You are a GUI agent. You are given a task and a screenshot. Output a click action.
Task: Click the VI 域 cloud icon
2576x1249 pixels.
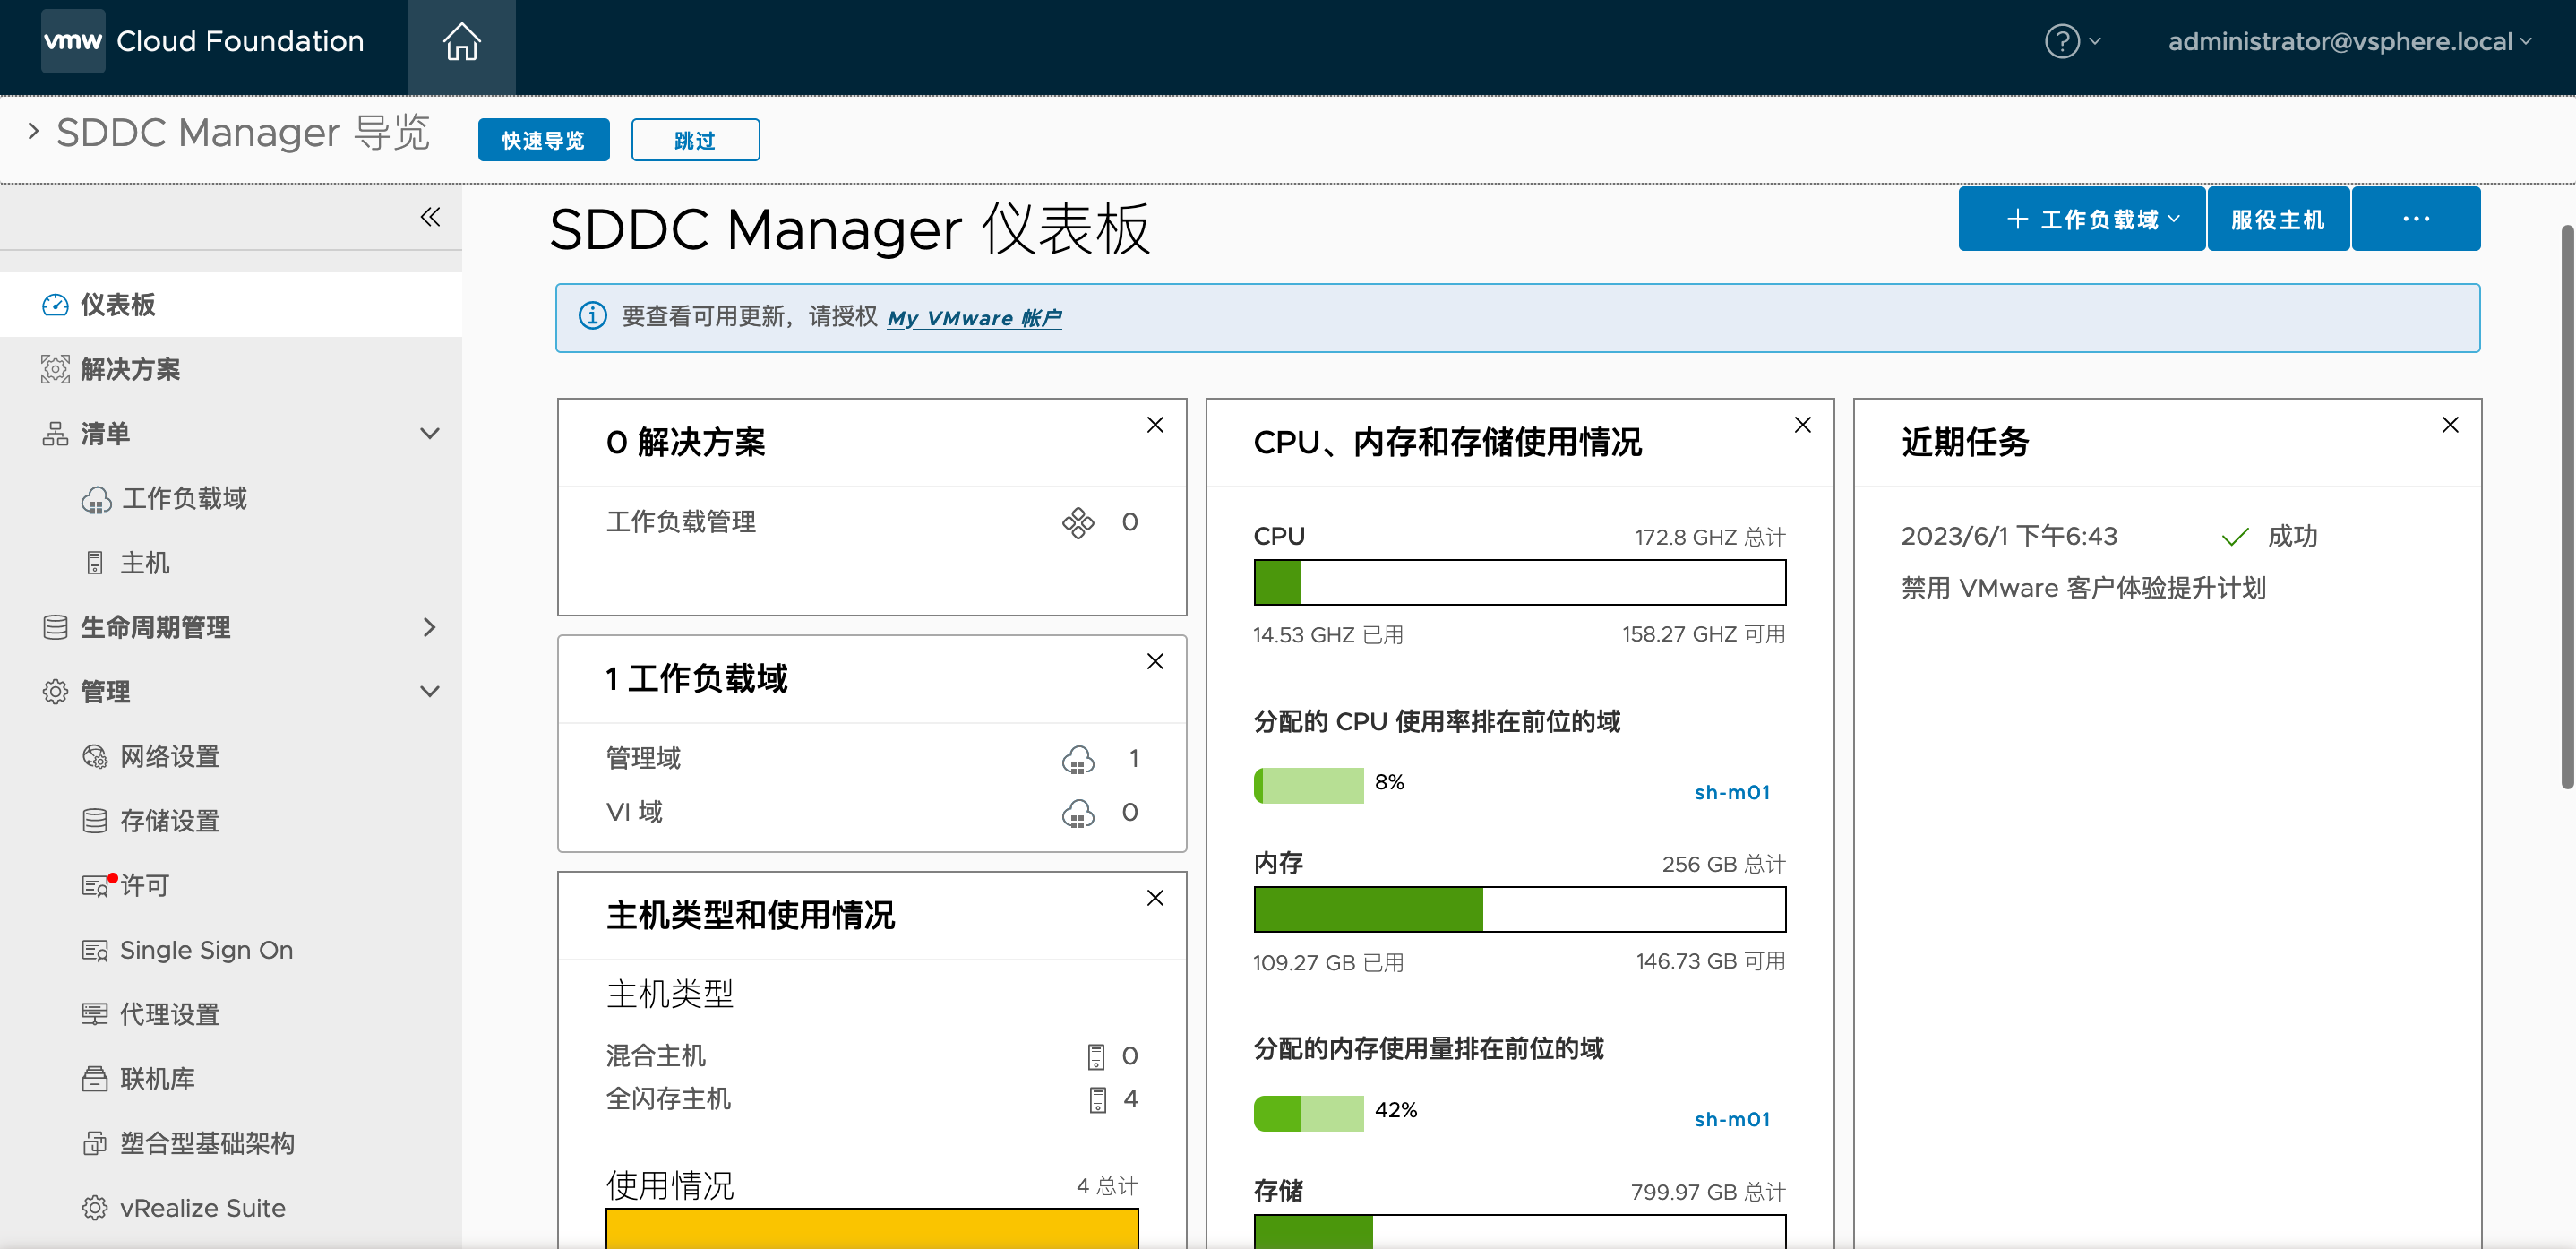pos(1078,813)
